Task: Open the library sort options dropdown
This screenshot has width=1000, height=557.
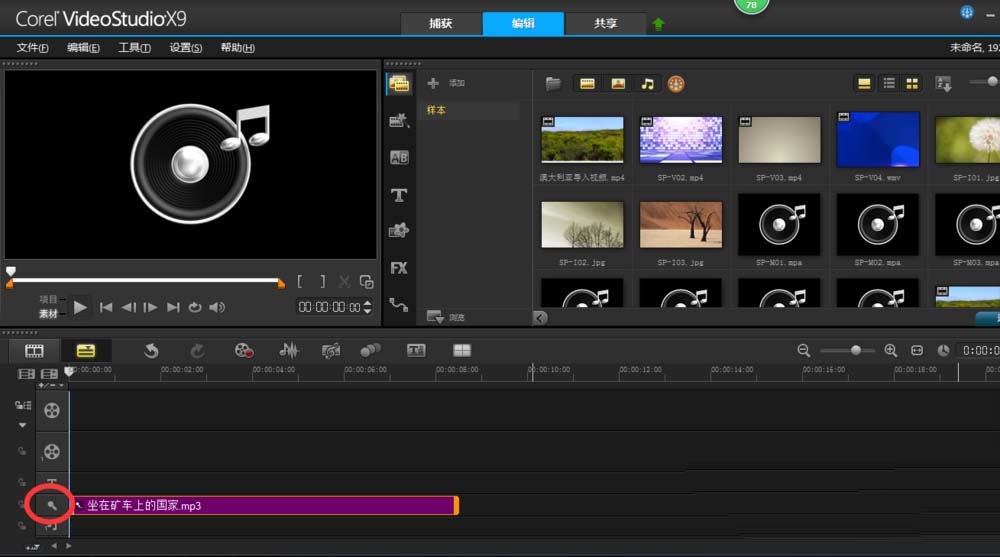Action: (x=942, y=83)
